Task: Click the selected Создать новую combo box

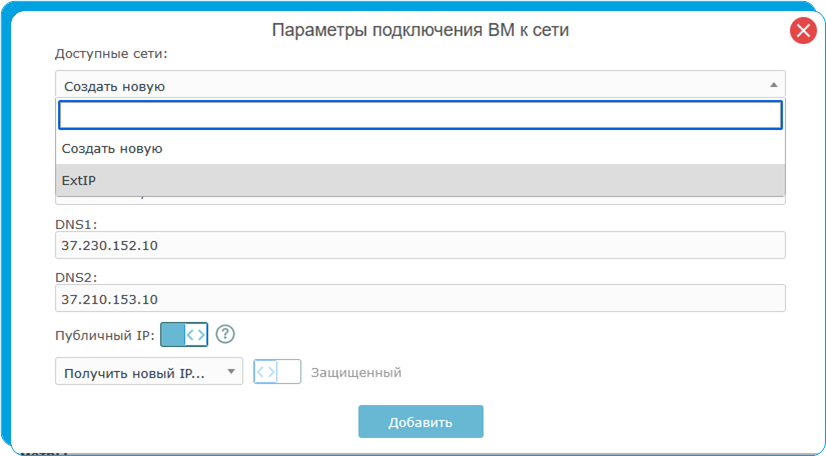Action: (400, 85)
